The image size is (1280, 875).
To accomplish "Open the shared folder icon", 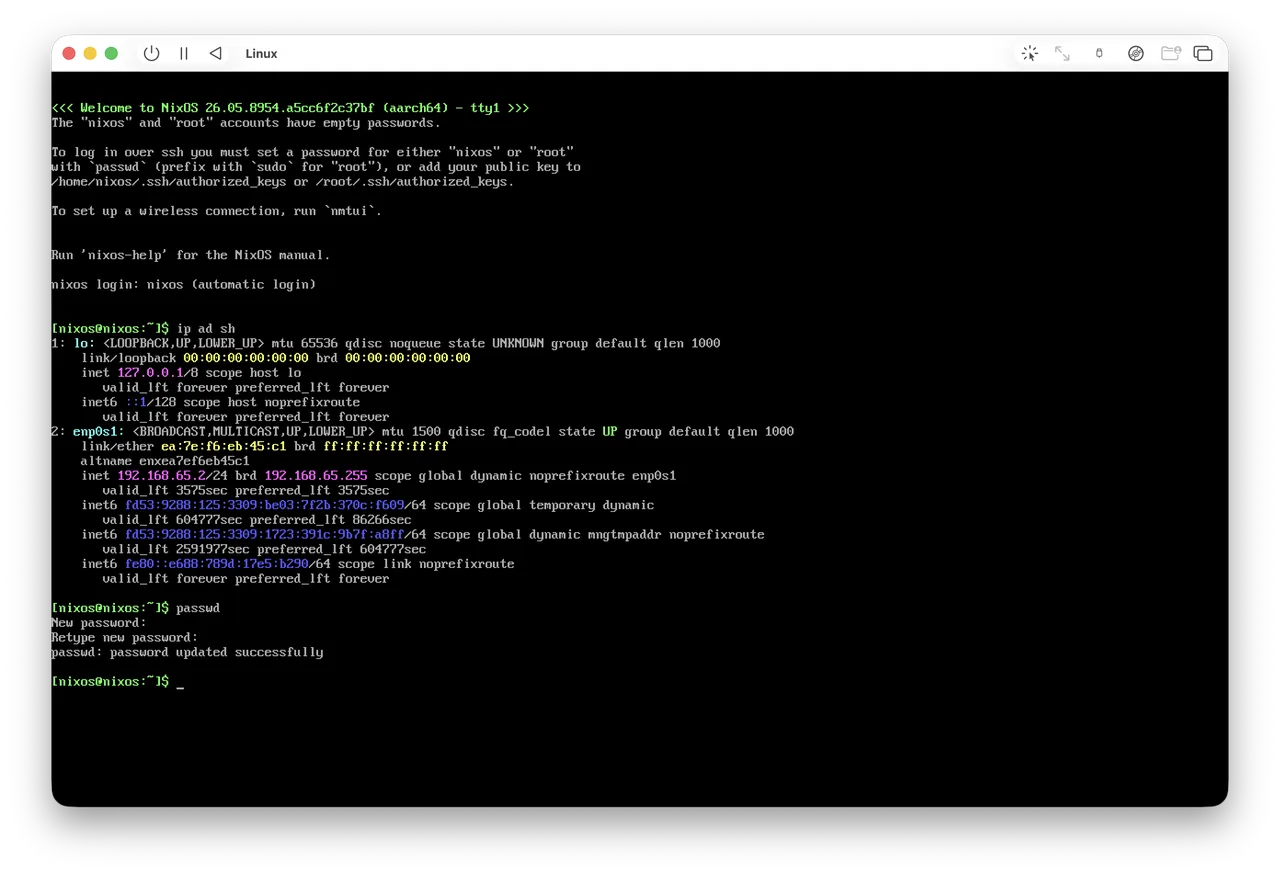I will pos(1170,53).
